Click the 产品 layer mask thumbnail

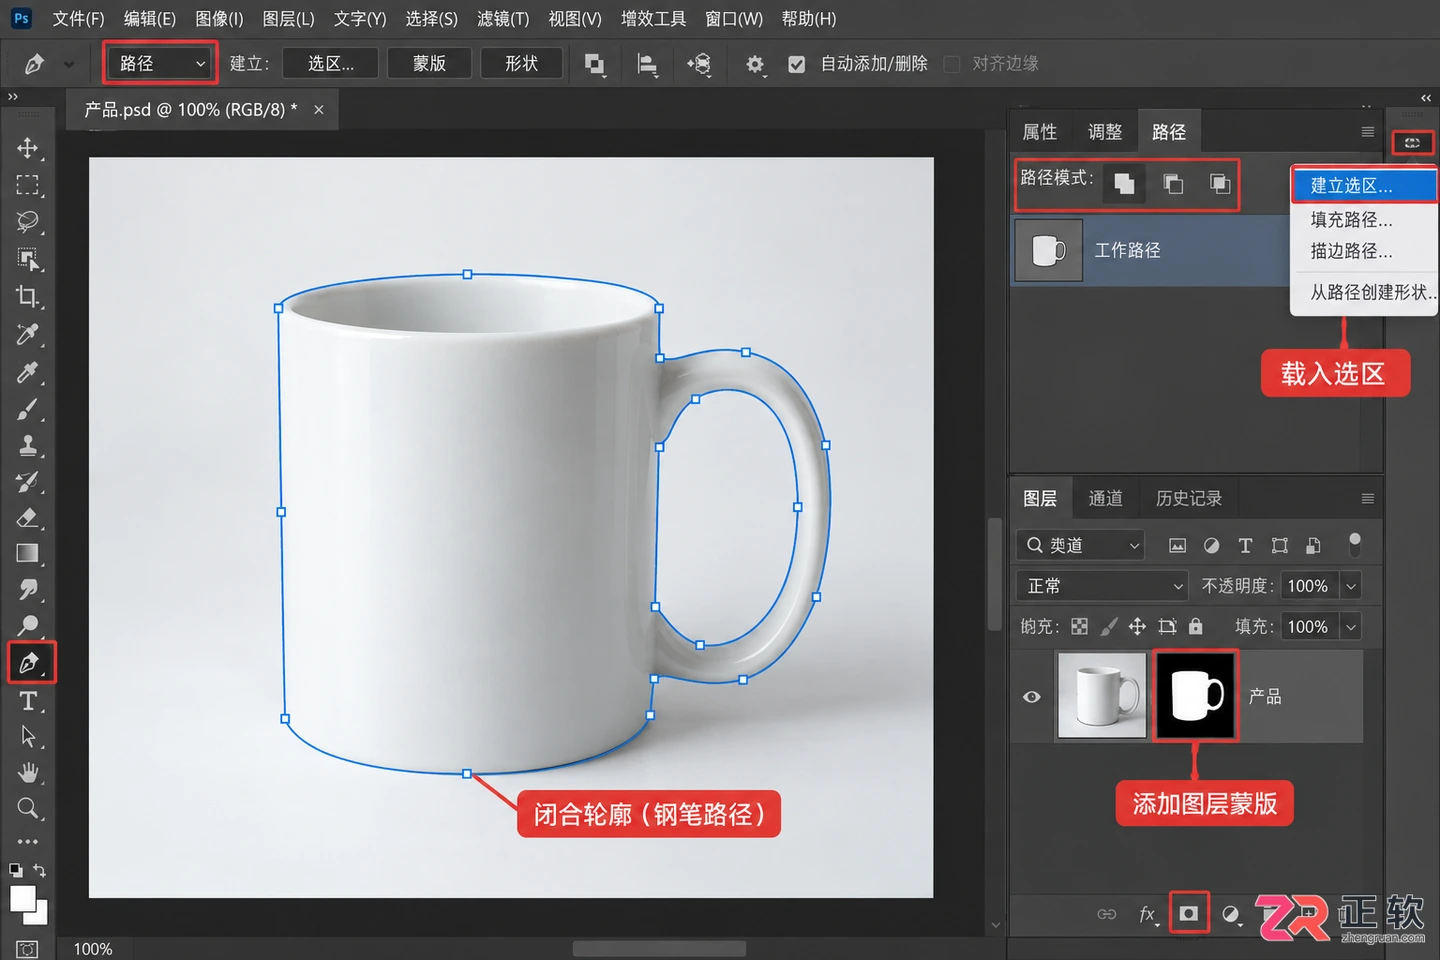1196,695
